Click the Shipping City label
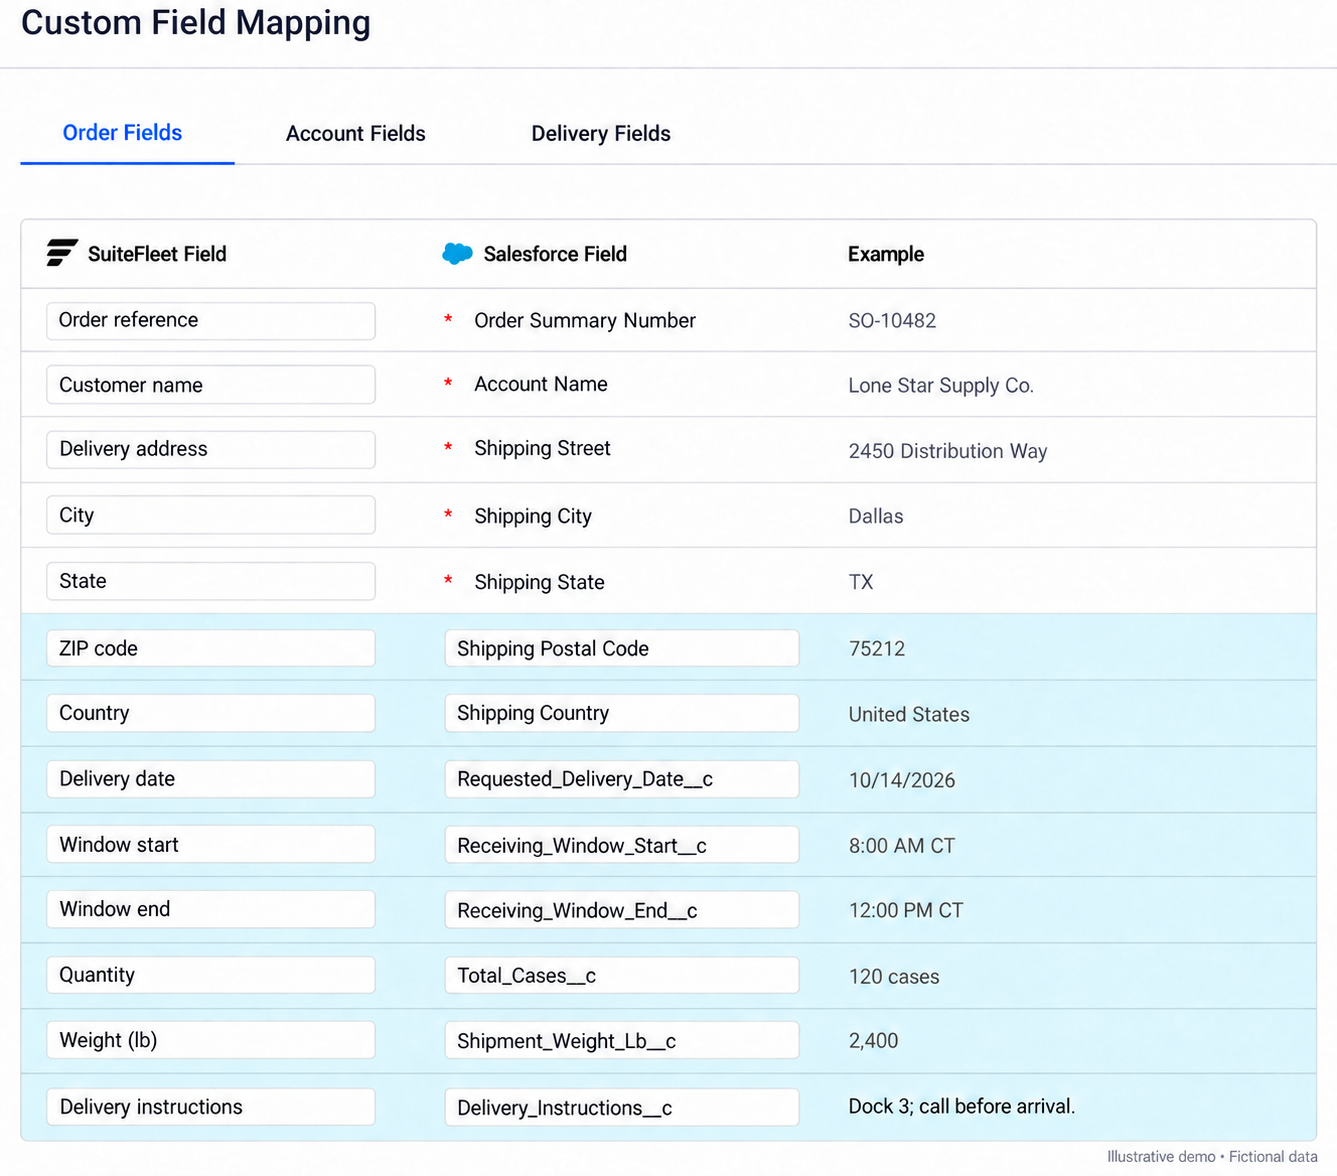 533,516
